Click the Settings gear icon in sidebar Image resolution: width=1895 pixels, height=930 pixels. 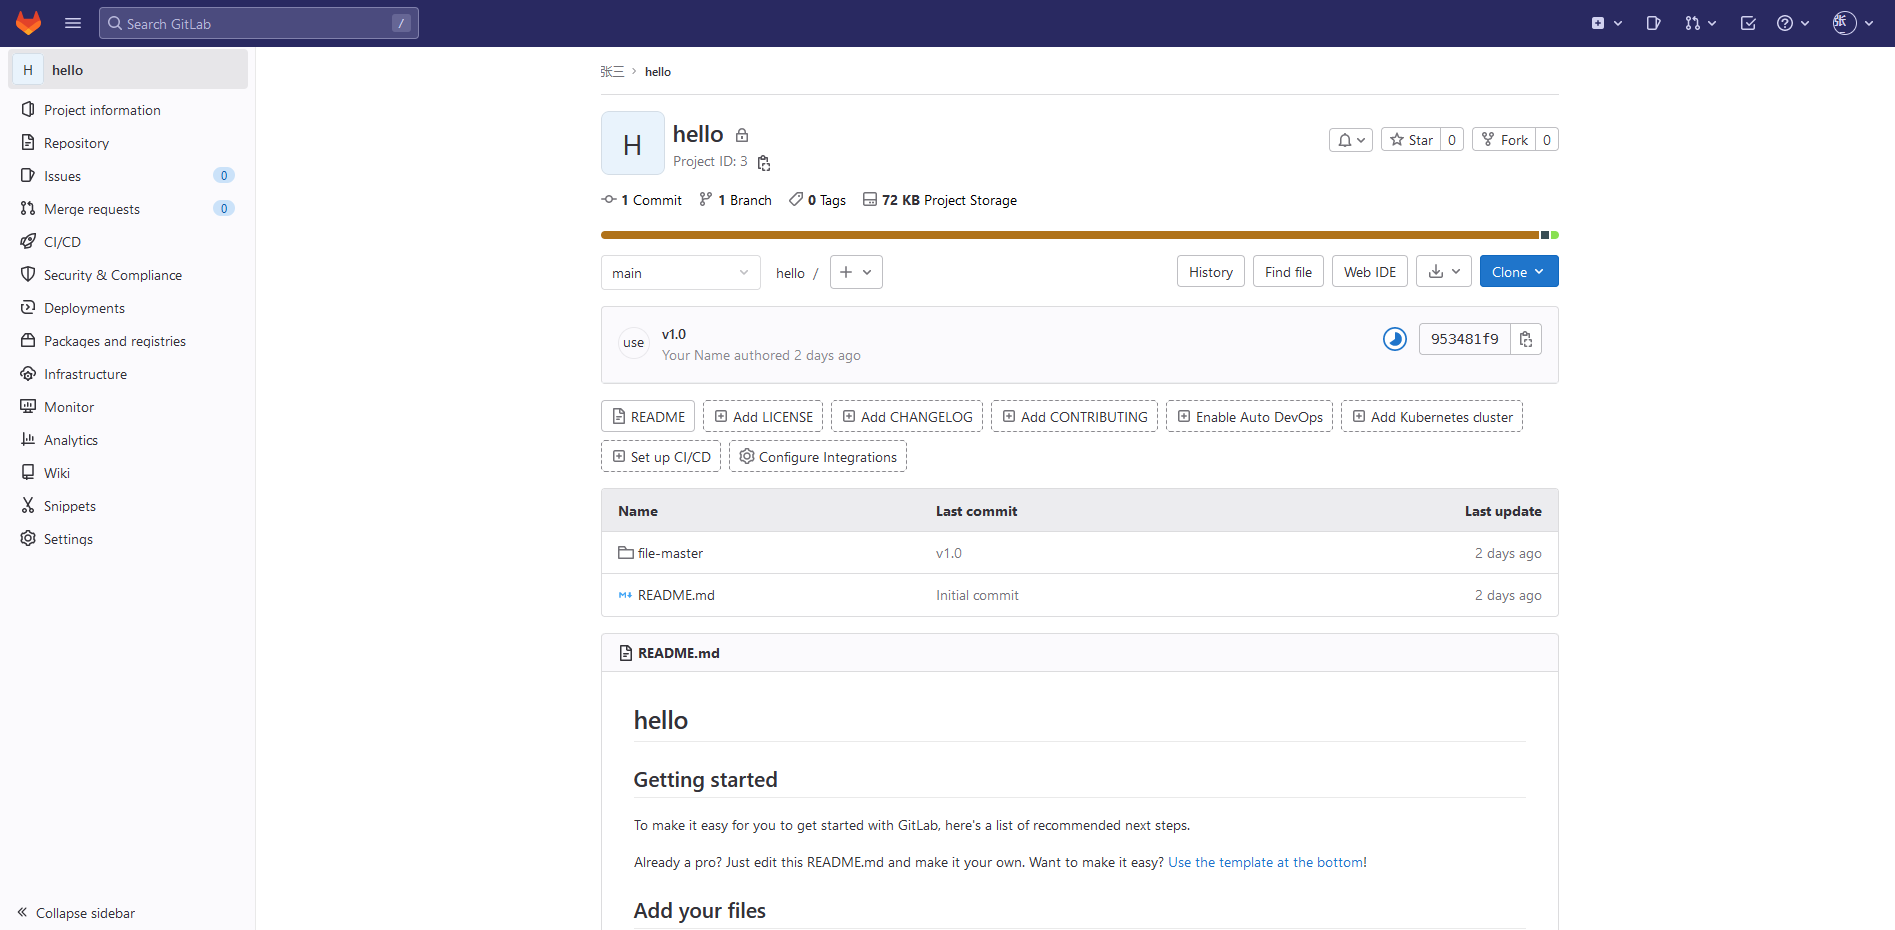coord(28,539)
